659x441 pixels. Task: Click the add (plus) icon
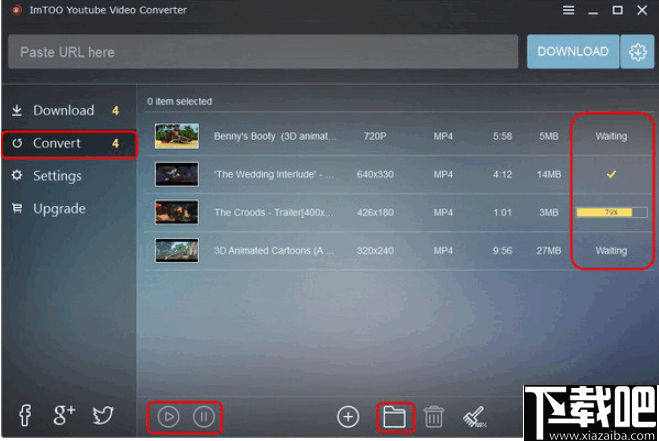point(348,417)
